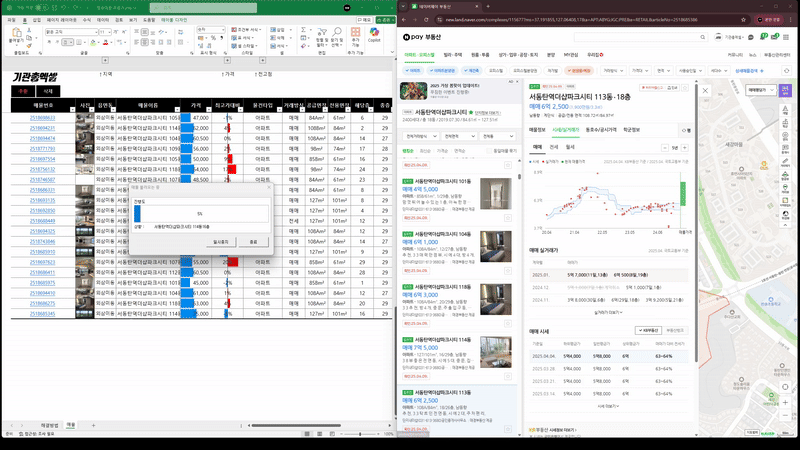Increase chart period with plus next to 5년
This screenshot has width=800, height=450.
[685, 148]
